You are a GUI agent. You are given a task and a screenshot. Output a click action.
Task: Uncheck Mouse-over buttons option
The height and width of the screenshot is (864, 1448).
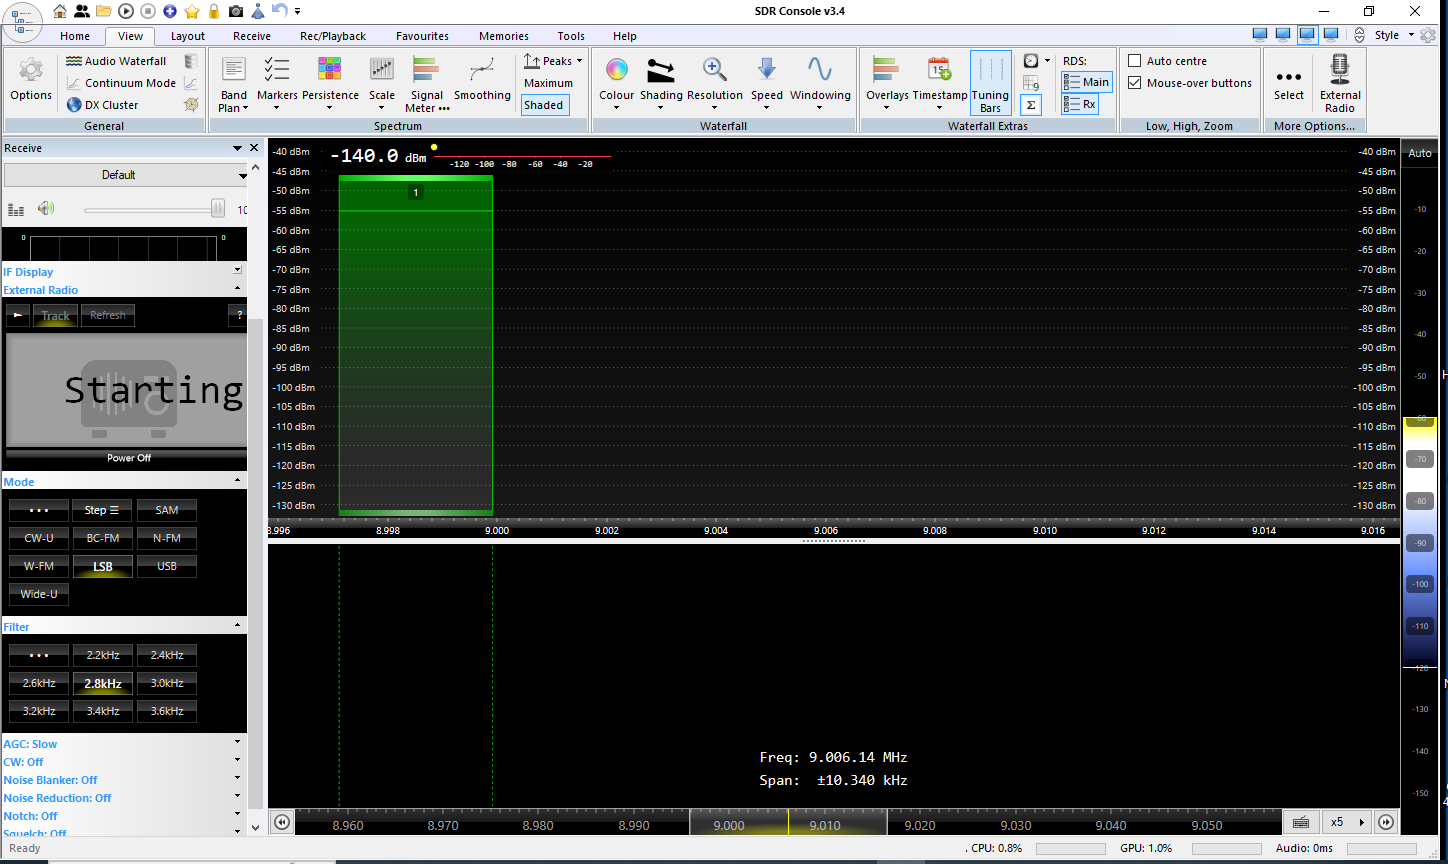tap(1135, 83)
